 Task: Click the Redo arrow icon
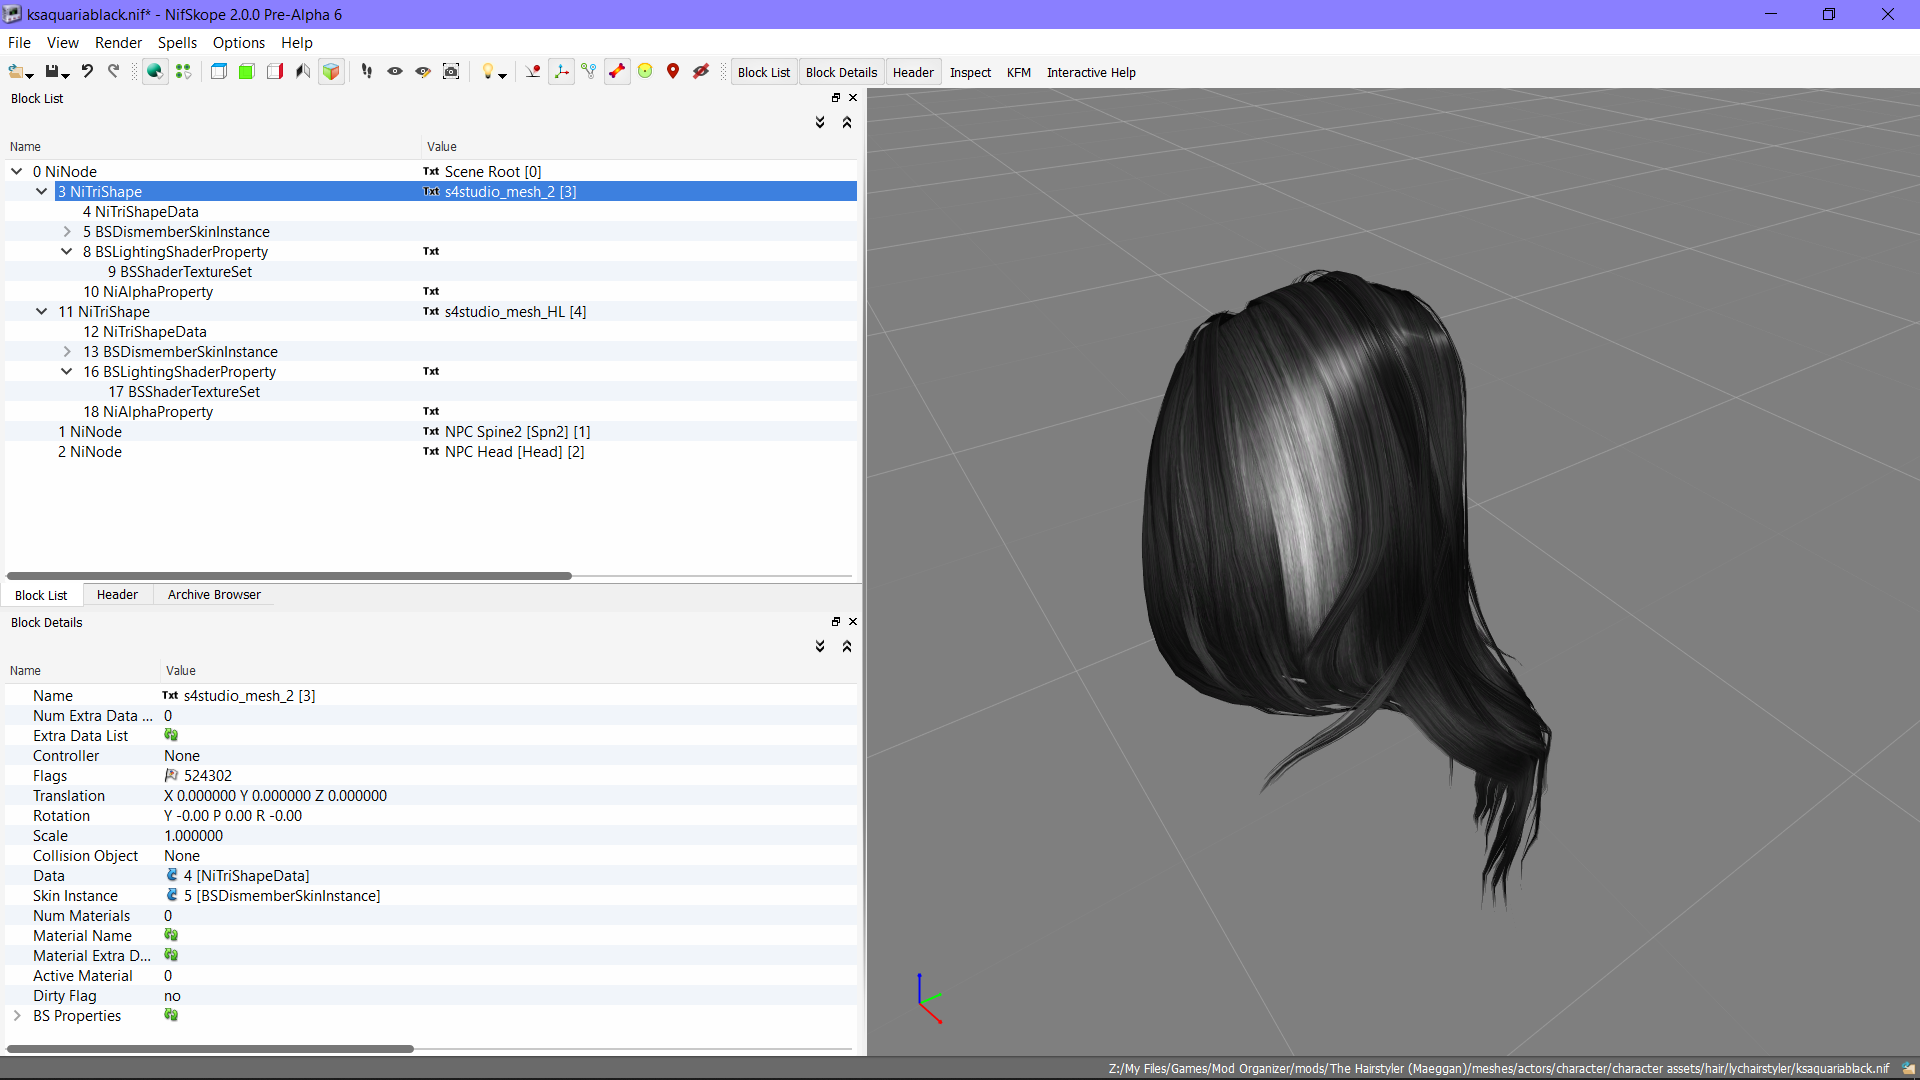(x=114, y=72)
